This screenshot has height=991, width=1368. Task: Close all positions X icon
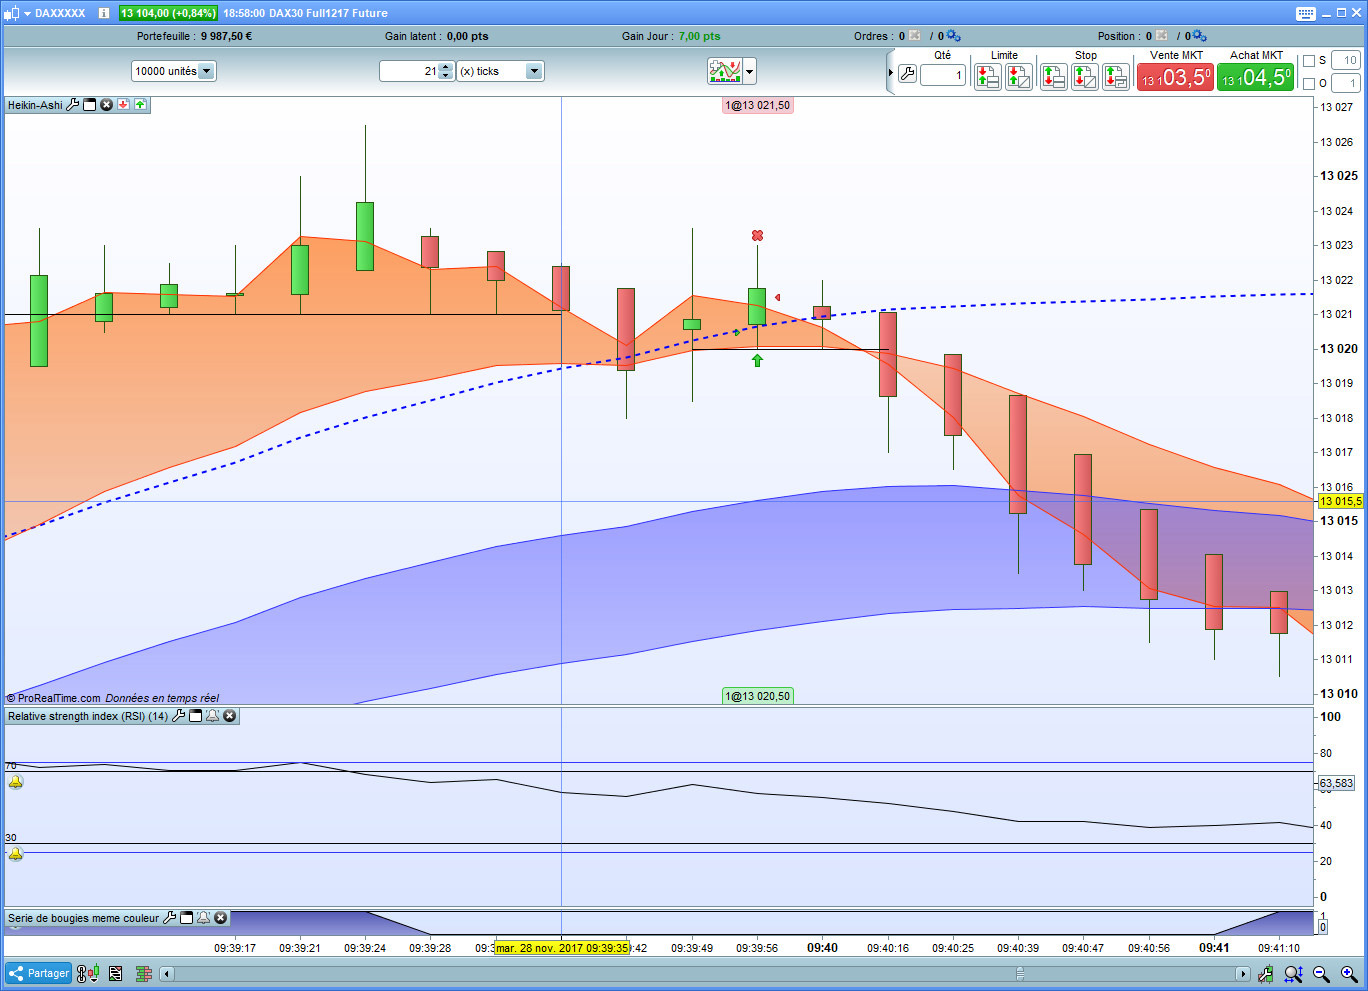[1162, 36]
